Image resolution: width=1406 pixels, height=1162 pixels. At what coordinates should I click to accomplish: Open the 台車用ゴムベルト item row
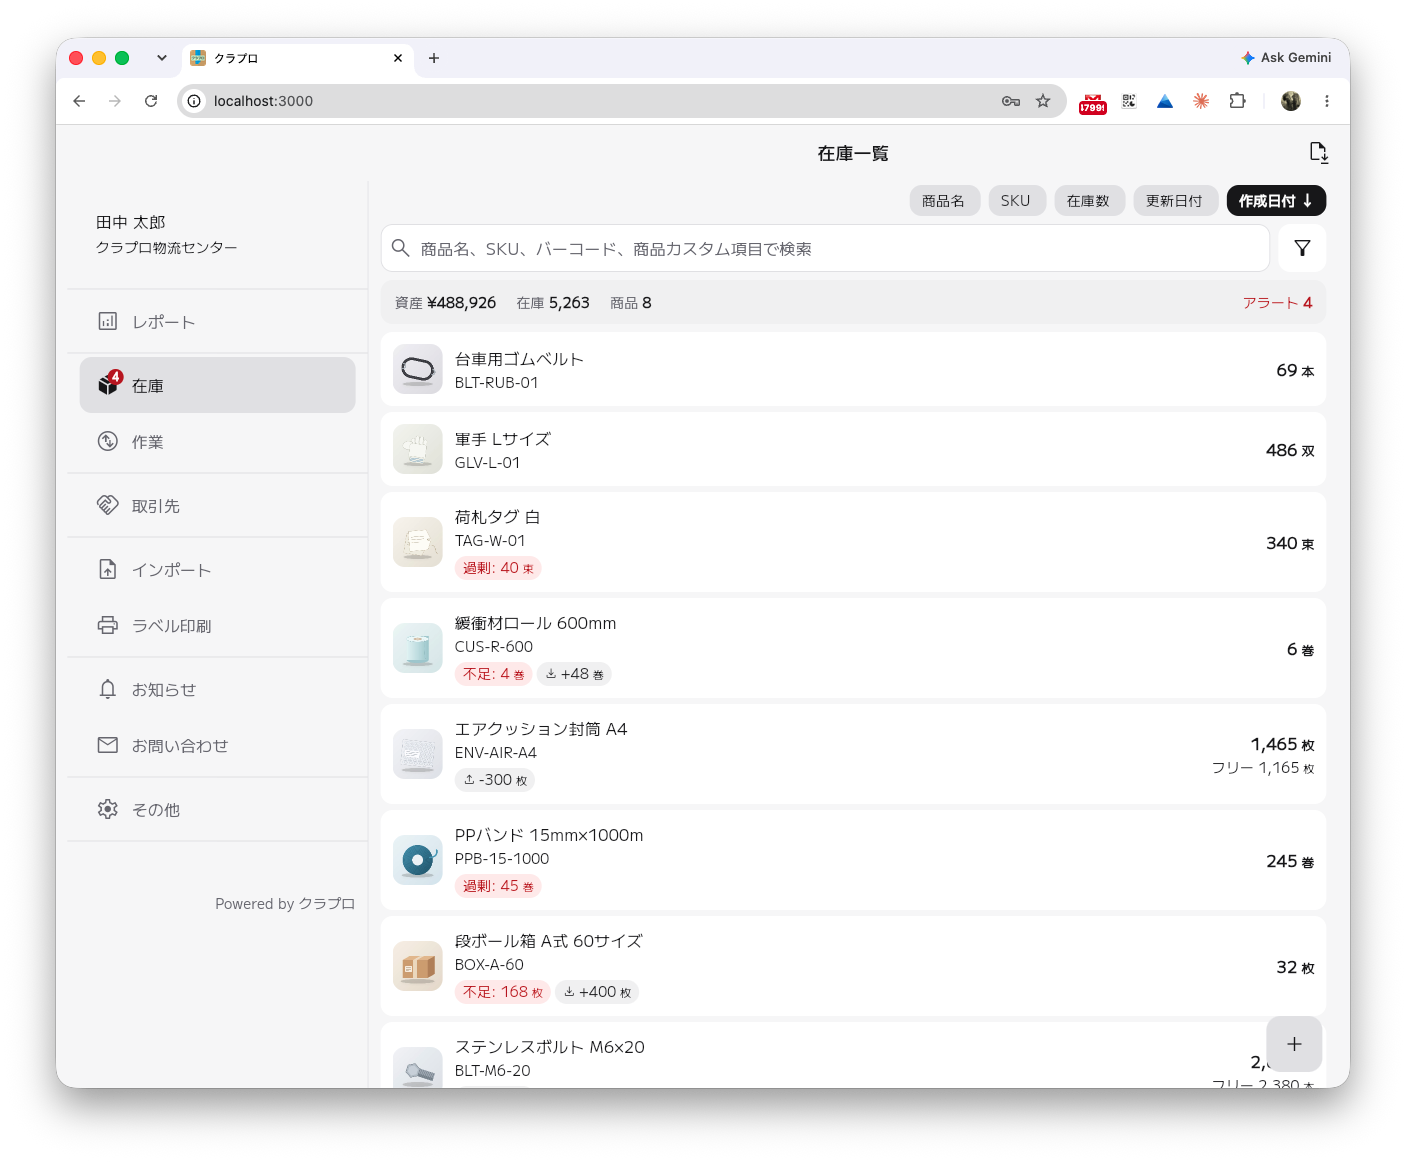click(x=853, y=370)
